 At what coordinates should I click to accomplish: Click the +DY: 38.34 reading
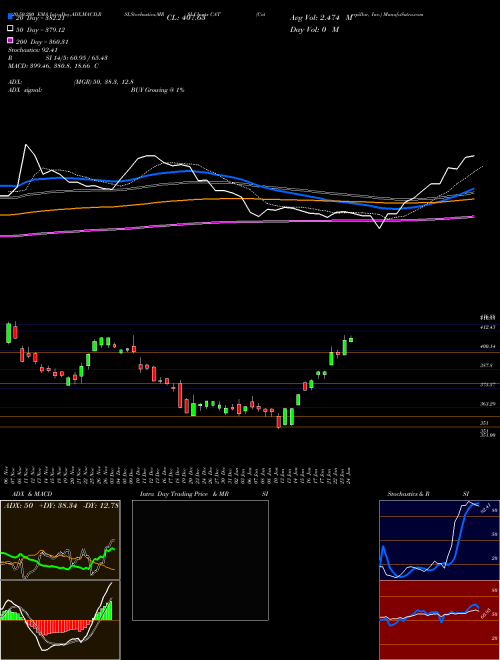coord(59,506)
